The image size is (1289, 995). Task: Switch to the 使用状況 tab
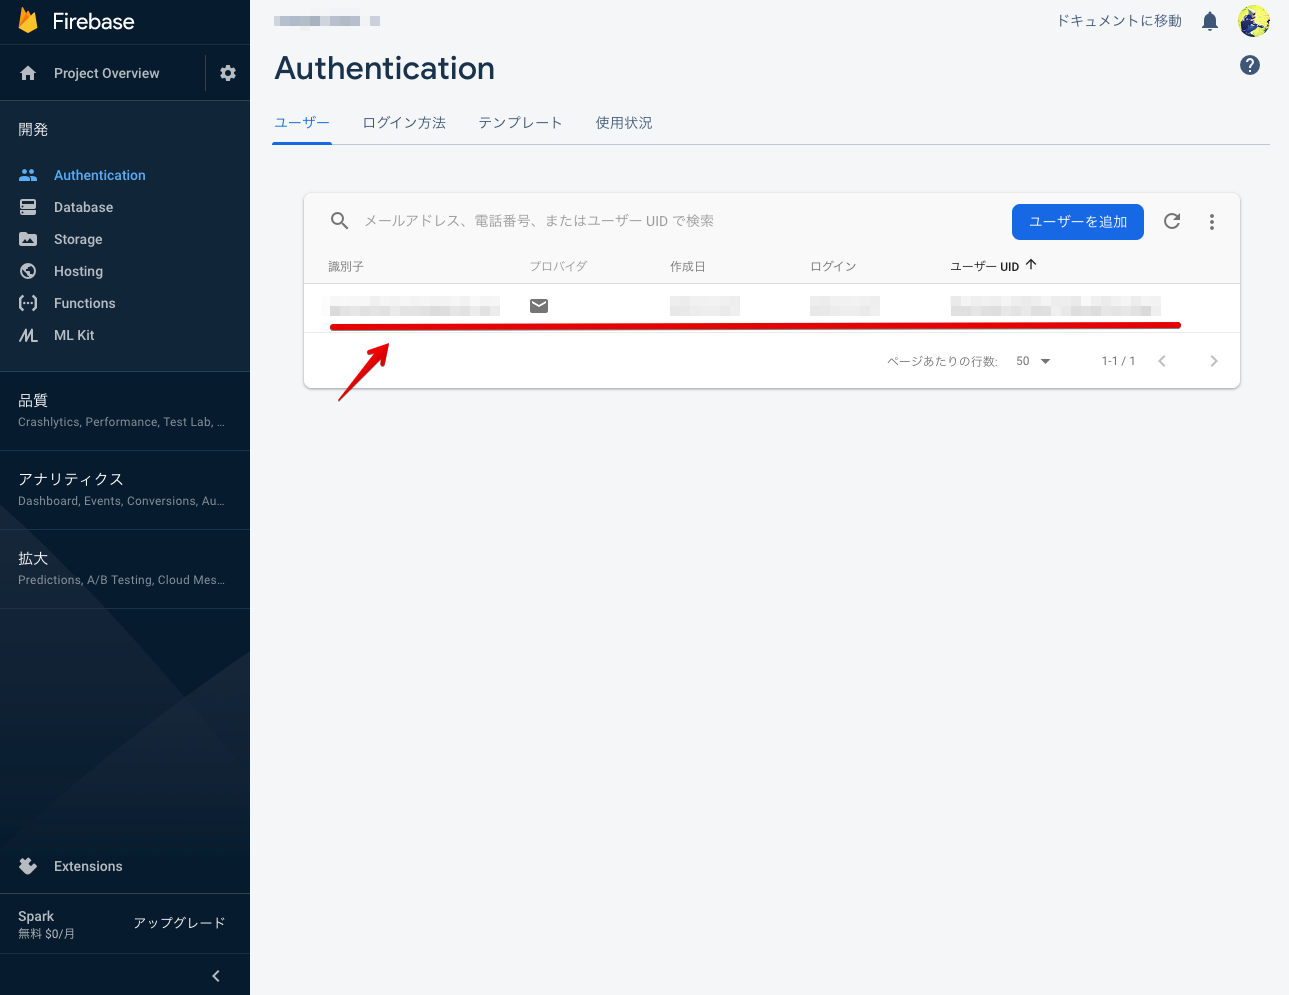click(x=624, y=123)
